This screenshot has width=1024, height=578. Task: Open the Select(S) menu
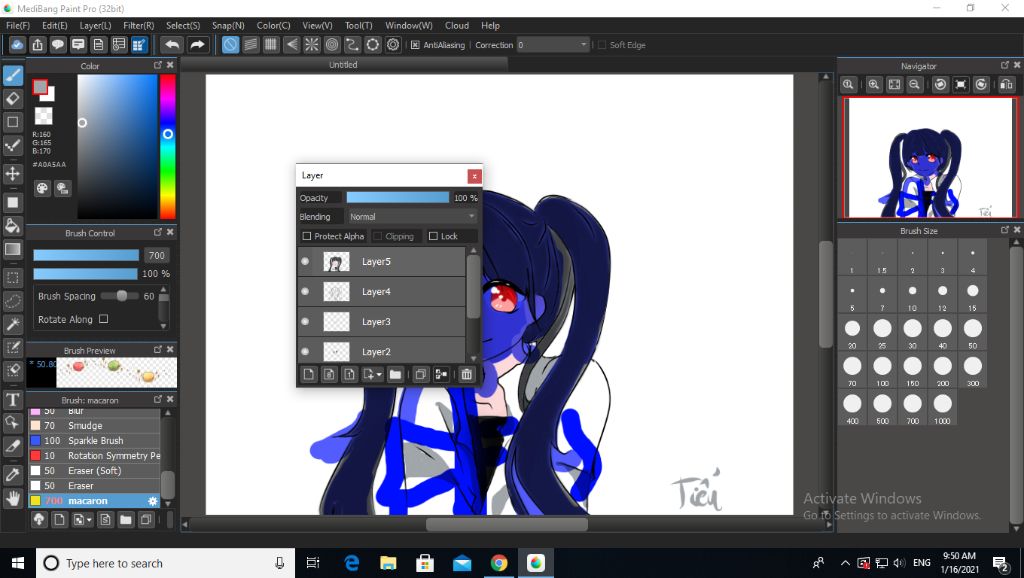point(183,25)
